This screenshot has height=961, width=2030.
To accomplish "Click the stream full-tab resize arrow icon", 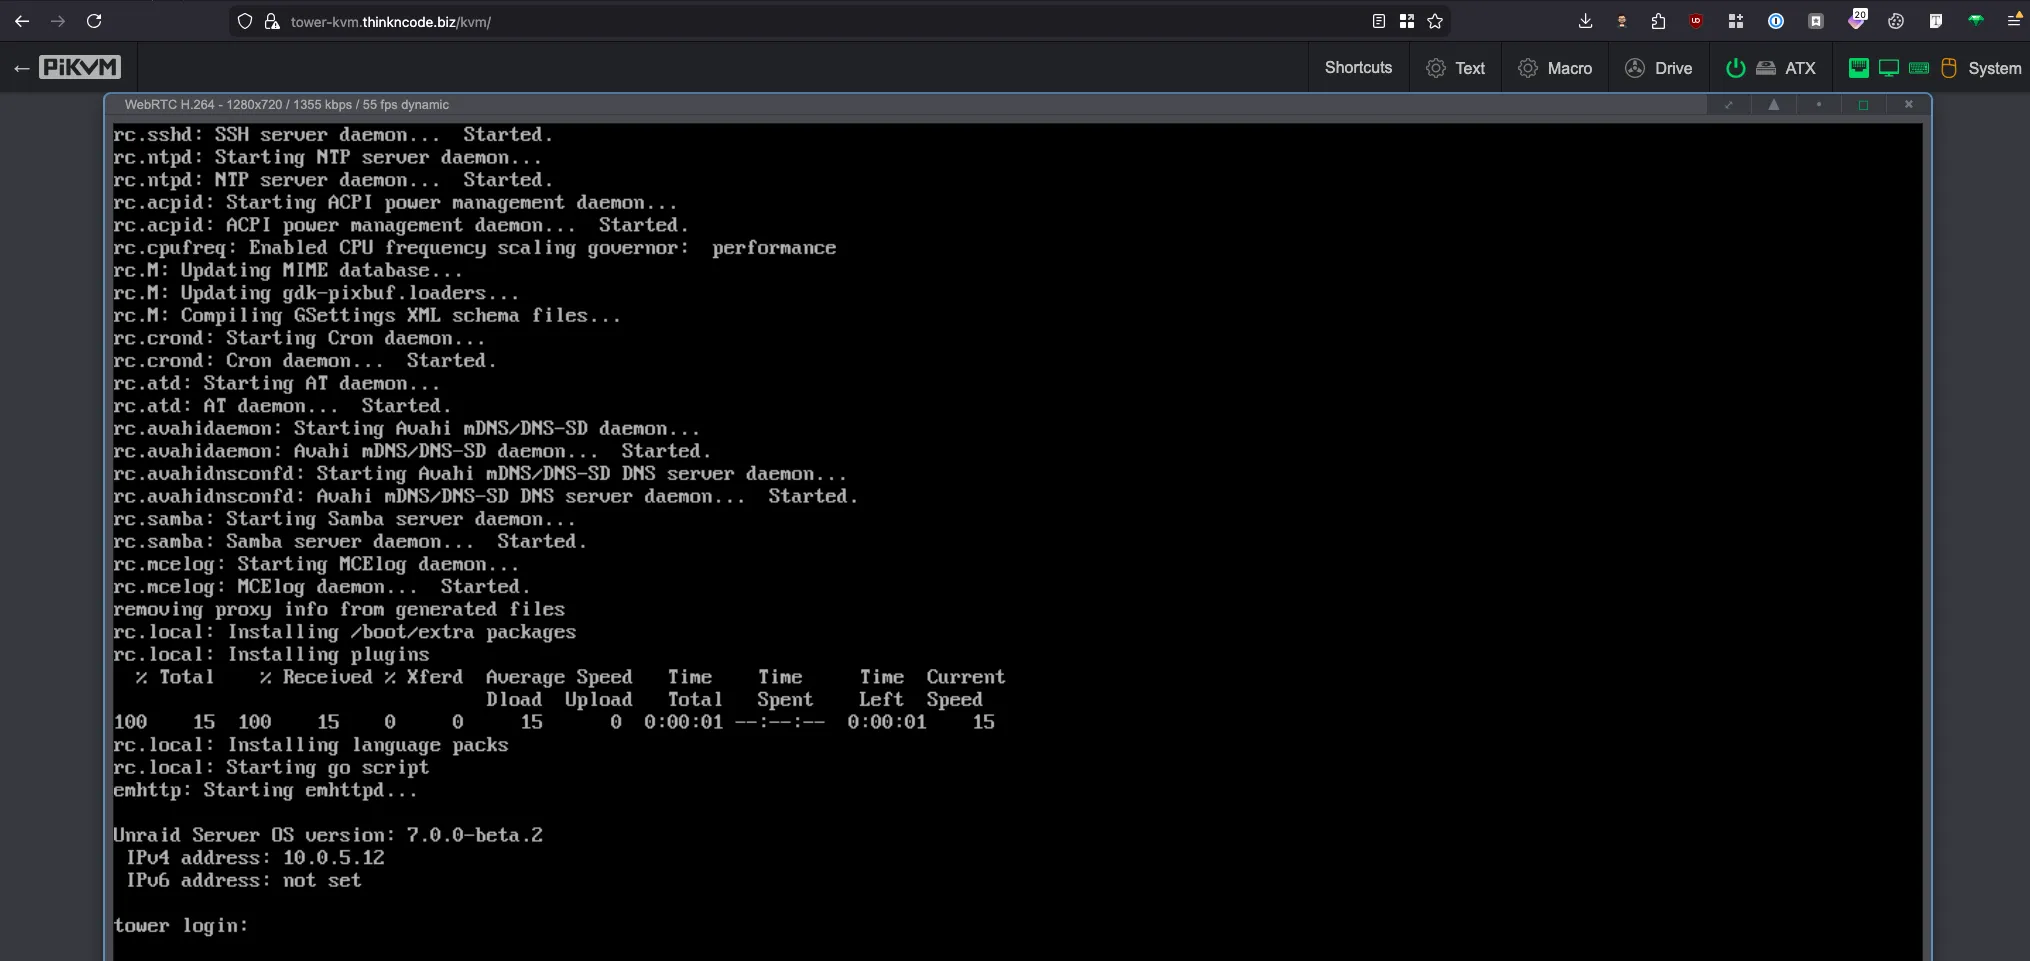I will 1728,105.
